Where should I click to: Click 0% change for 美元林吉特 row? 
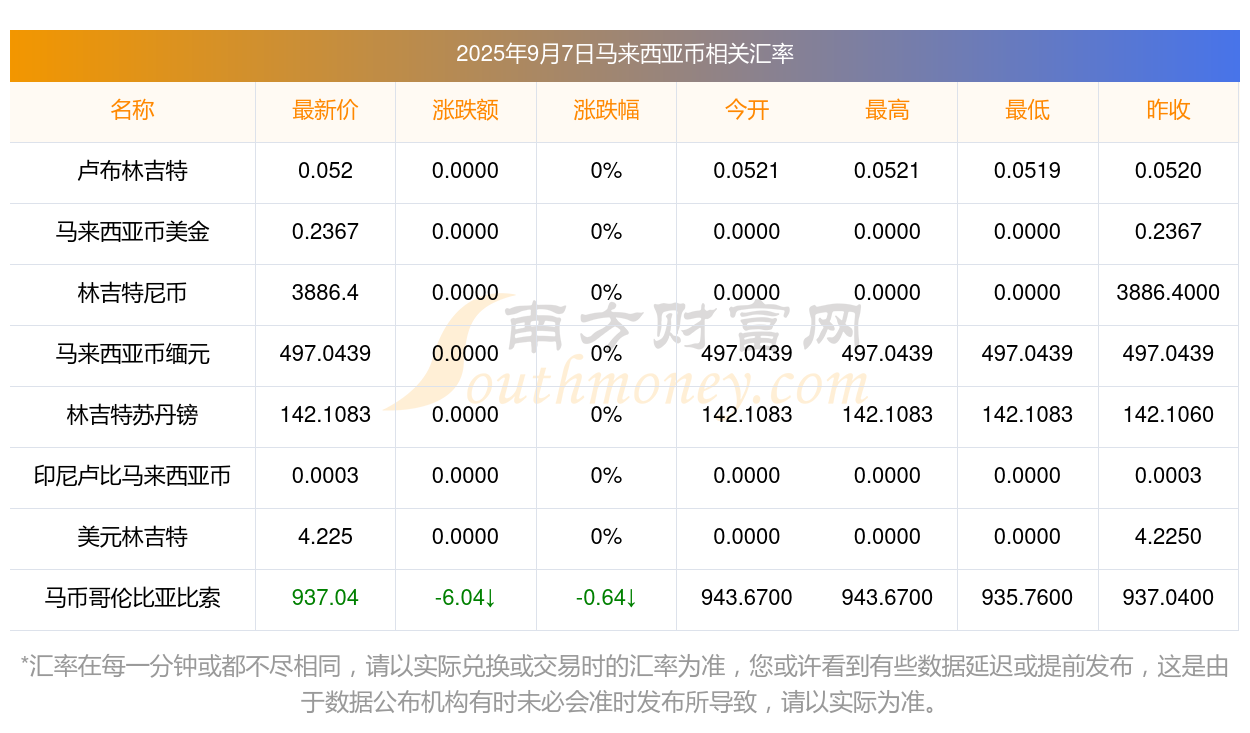click(606, 537)
